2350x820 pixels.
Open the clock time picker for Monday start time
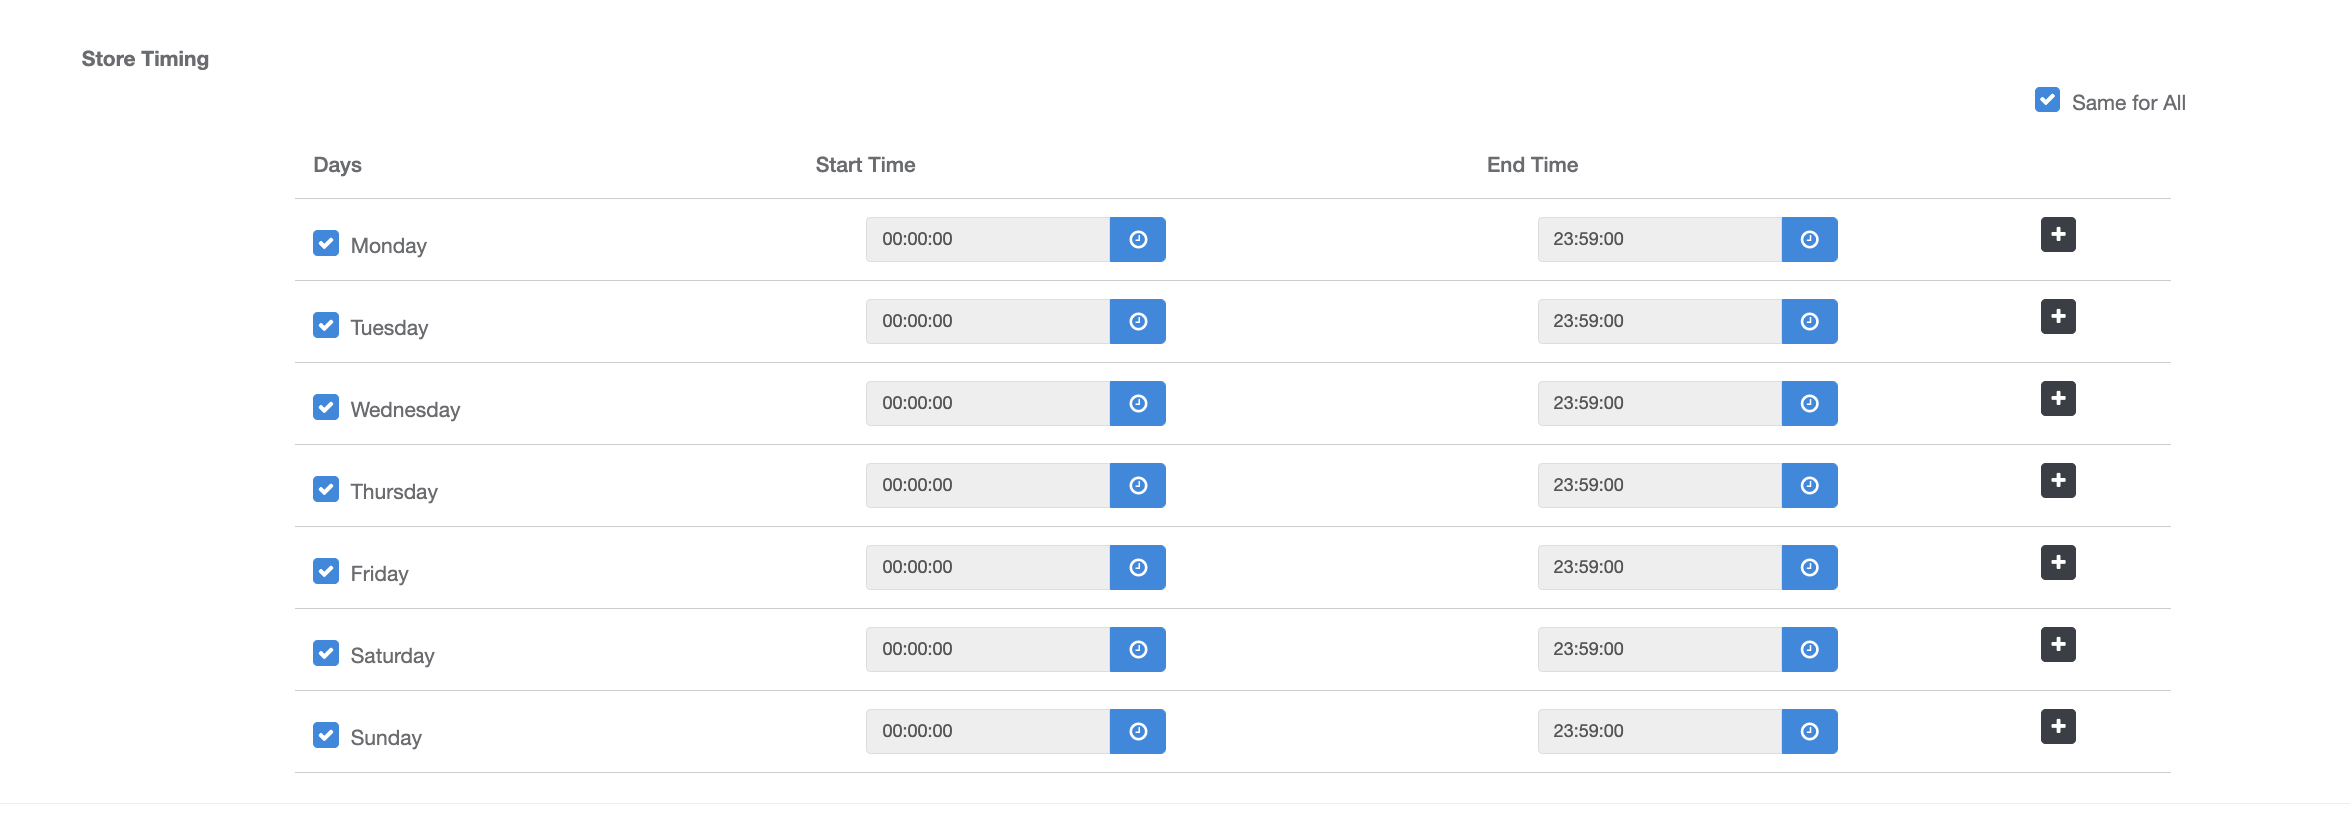pos(1138,239)
